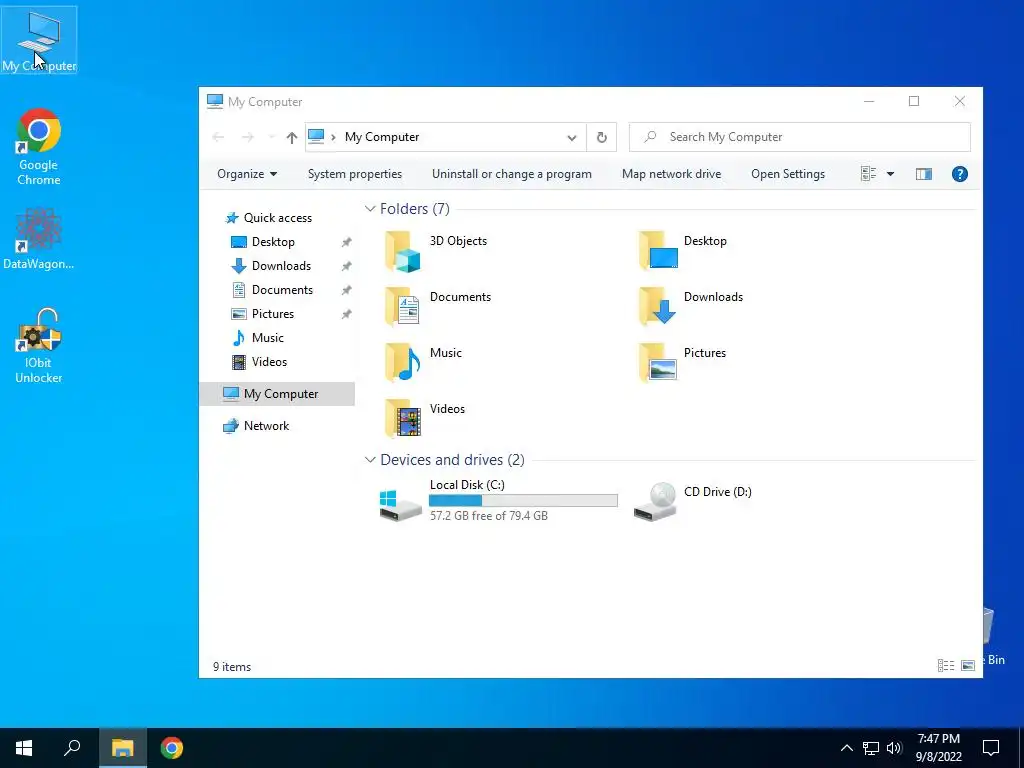1024x768 pixels.
Task: Go up one folder level
Action: tap(291, 137)
